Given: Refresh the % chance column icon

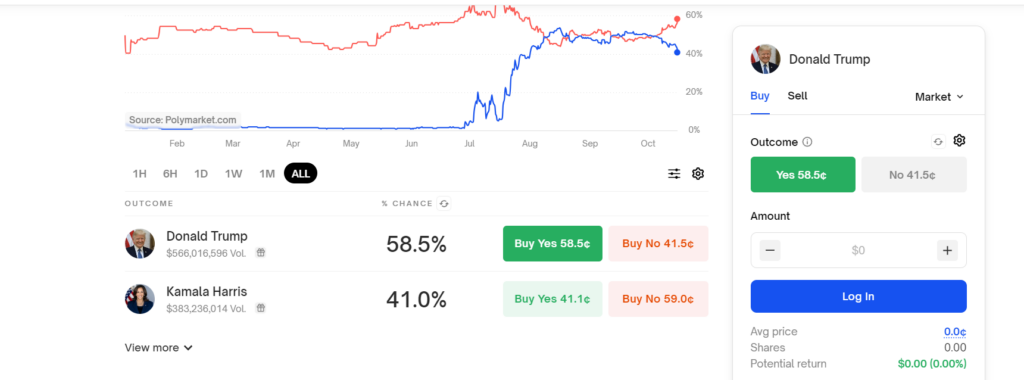Looking at the screenshot, I should 444,204.
